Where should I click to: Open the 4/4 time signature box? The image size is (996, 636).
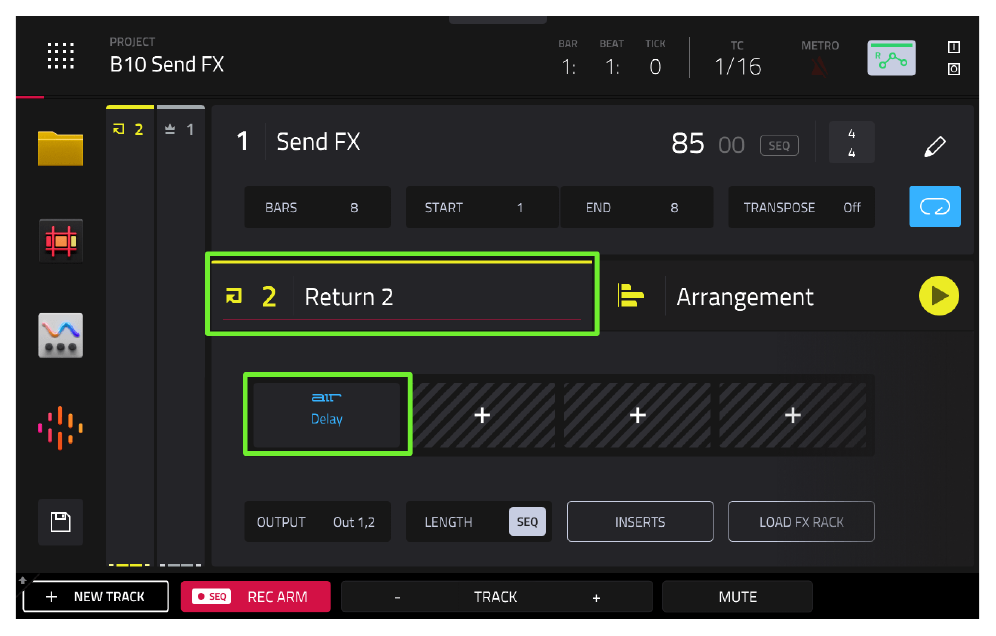click(x=851, y=143)
